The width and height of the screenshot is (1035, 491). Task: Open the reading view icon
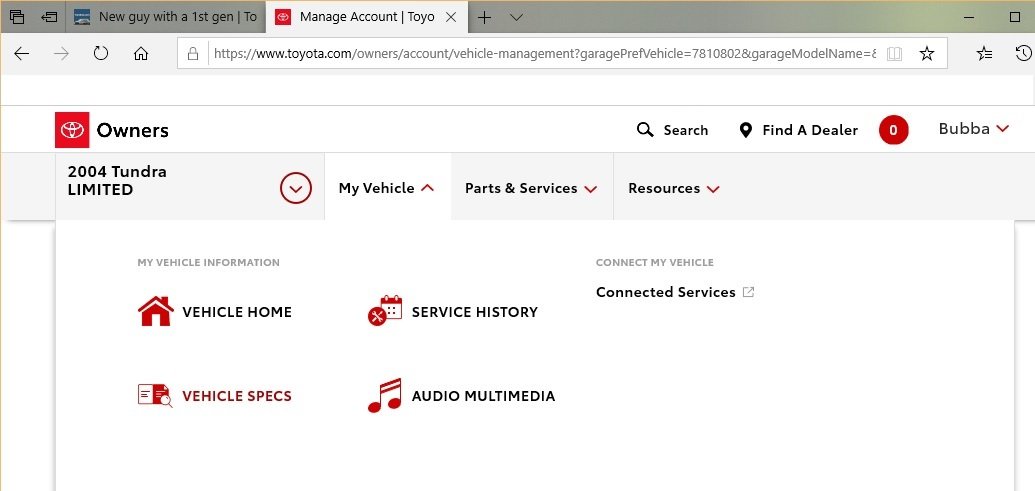pyautogui.click(x=894, y=53)
